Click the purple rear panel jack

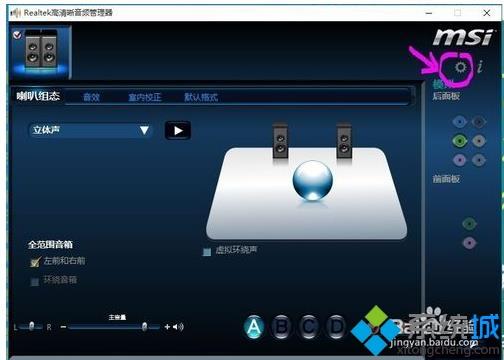click(x=460, y=160)
